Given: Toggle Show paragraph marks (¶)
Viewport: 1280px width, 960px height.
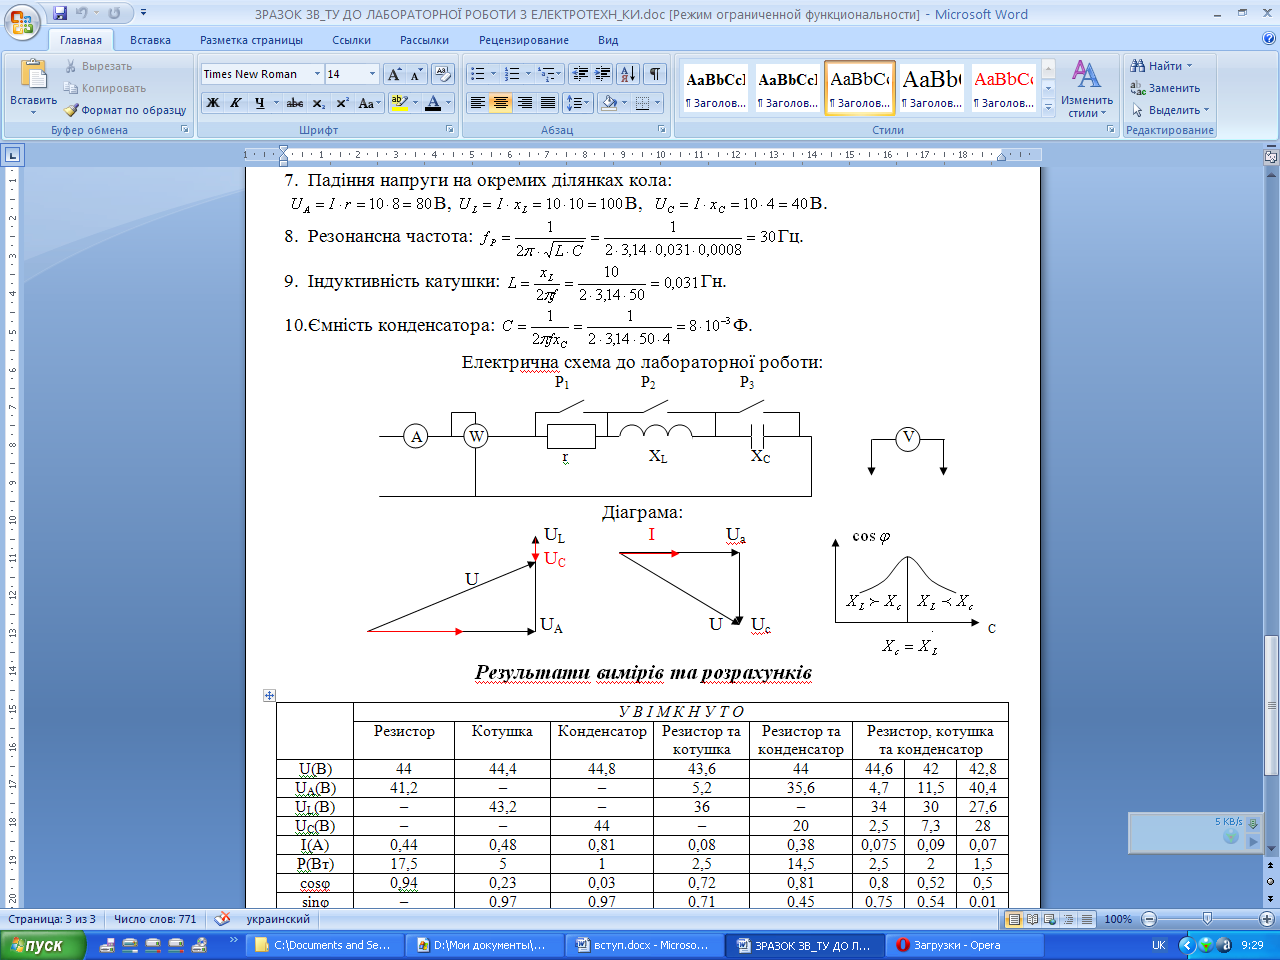Looking at the screenshot, I should coord(654,74).
